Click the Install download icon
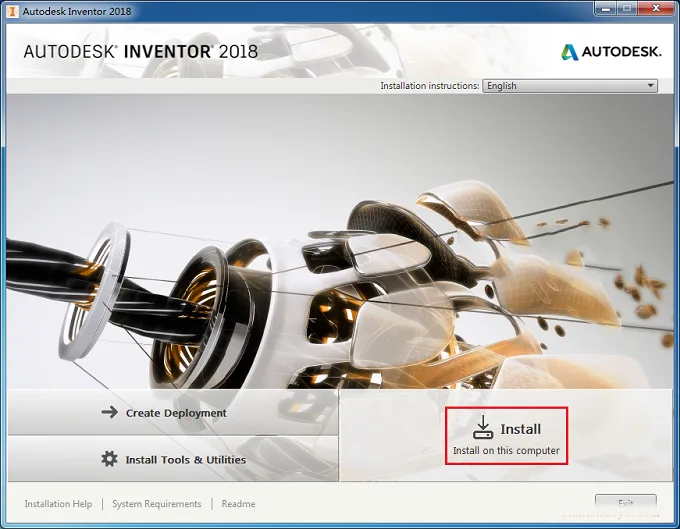This screenshot has height=529, width=680. coord(483,427)
